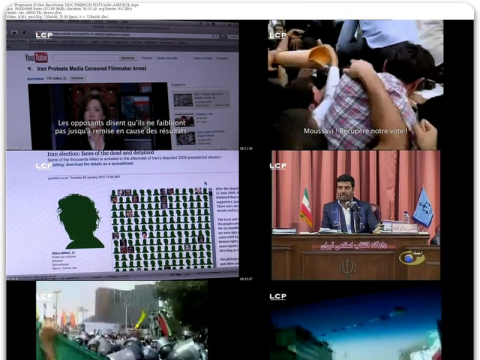480x360 pixels.
Task: Click the large green silhouette portrait
Action: pyautogui.click(x=80, y=221)
